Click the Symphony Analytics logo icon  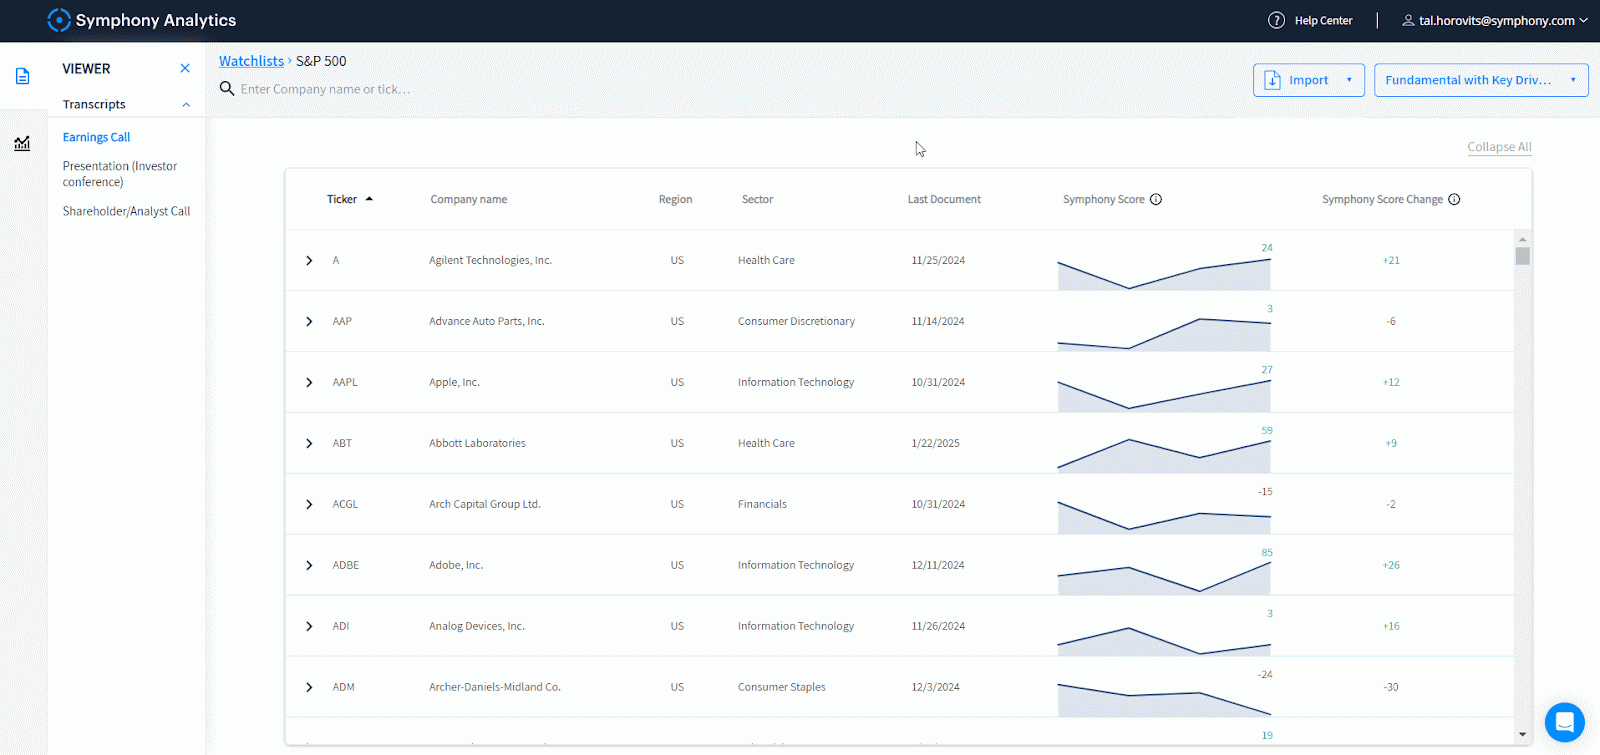(59, 20)
